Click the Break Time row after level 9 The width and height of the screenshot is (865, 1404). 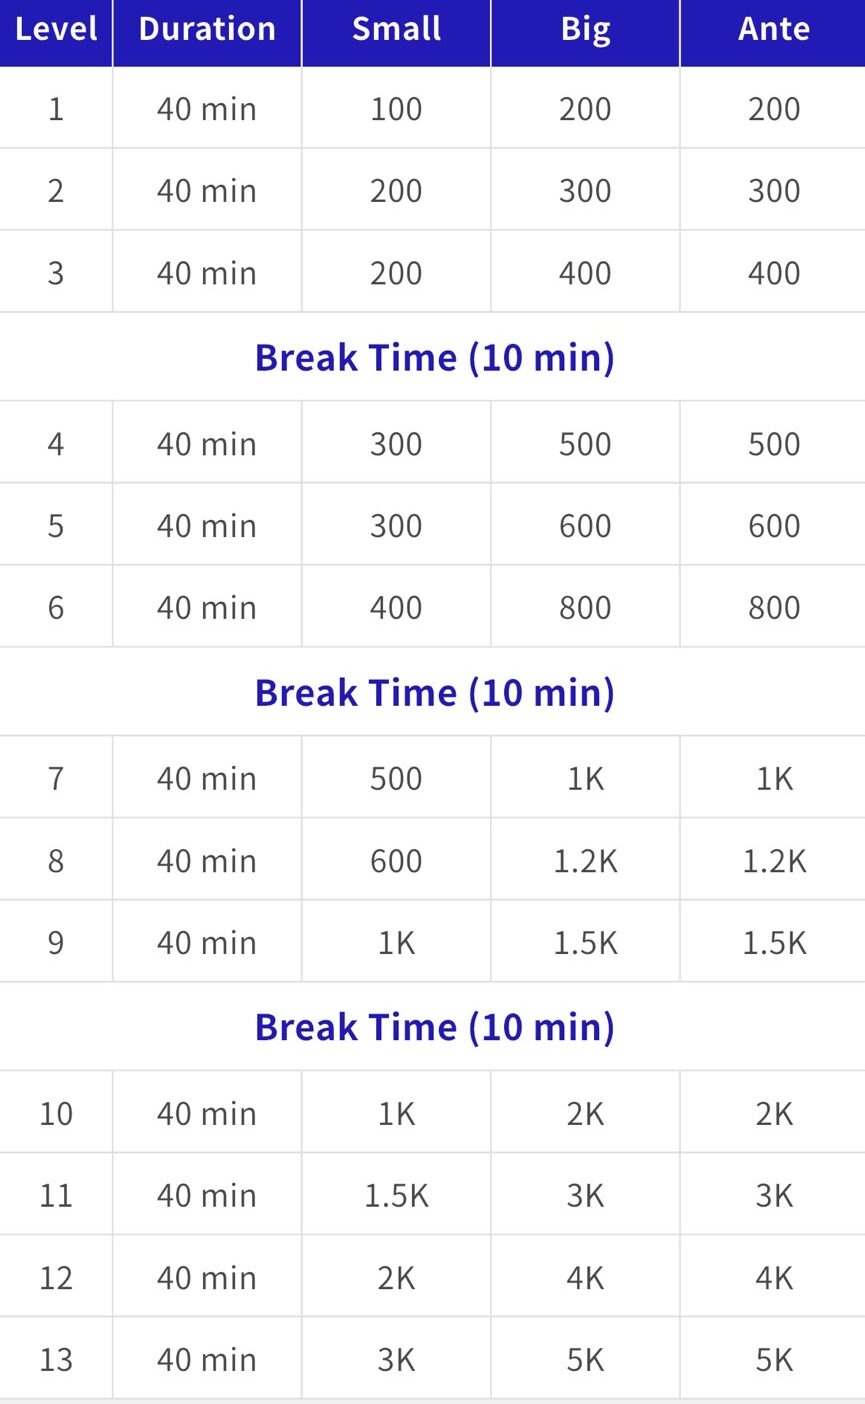434,1027
